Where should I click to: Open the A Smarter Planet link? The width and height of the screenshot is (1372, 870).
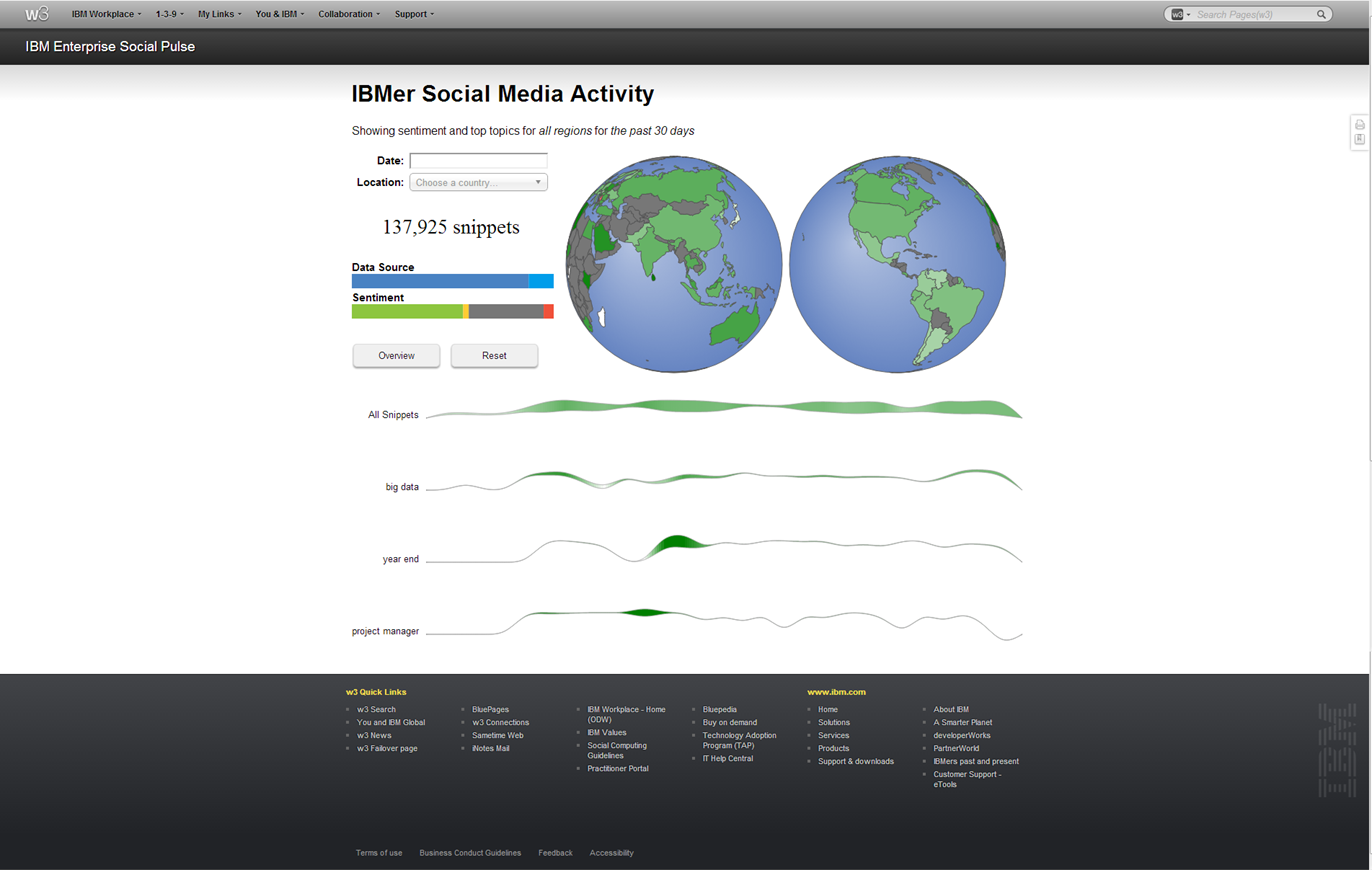tap(962, 722)
